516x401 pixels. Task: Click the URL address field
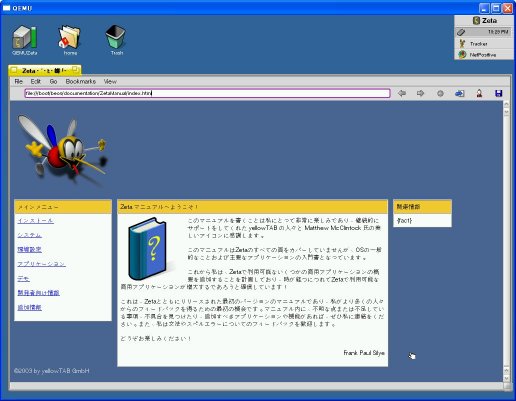coord(207,93)
